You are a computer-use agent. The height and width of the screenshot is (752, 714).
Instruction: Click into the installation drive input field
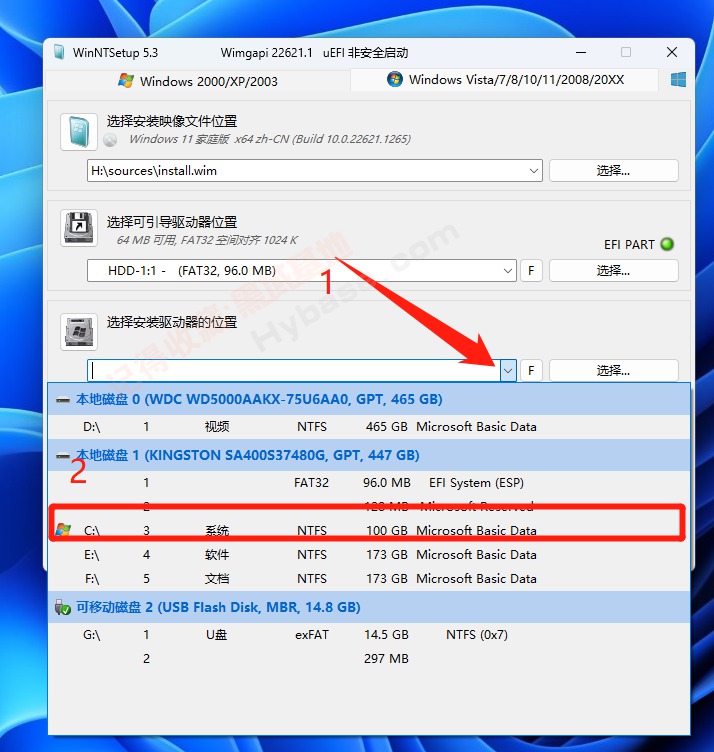[x=293, y=370]
